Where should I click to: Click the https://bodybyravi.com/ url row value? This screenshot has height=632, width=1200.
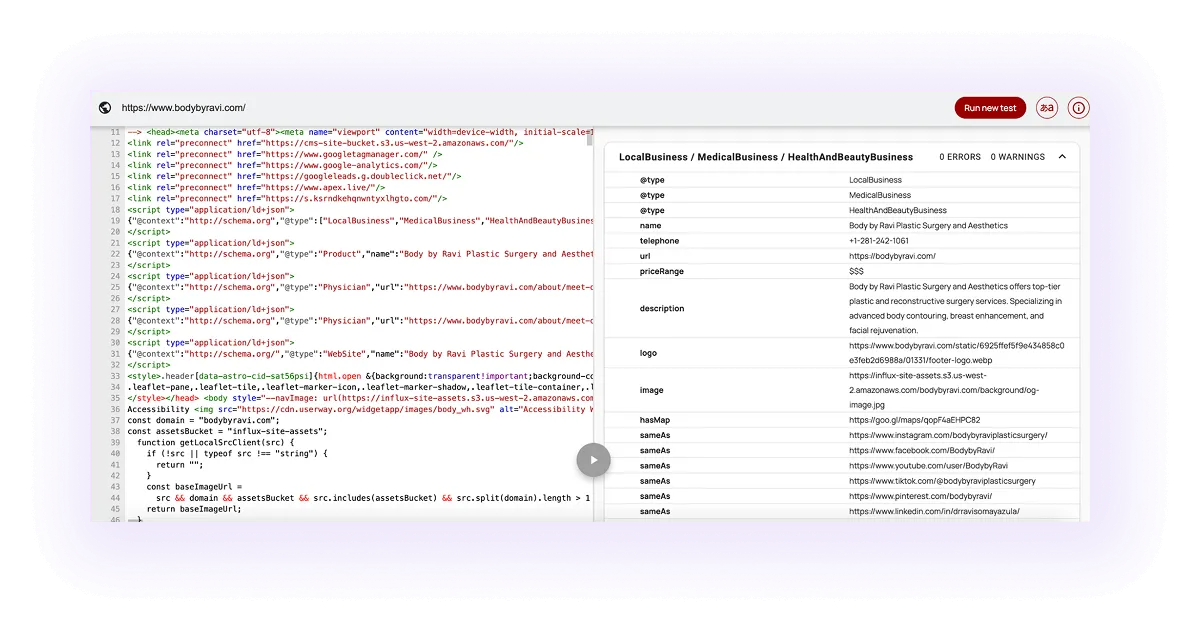891,255
